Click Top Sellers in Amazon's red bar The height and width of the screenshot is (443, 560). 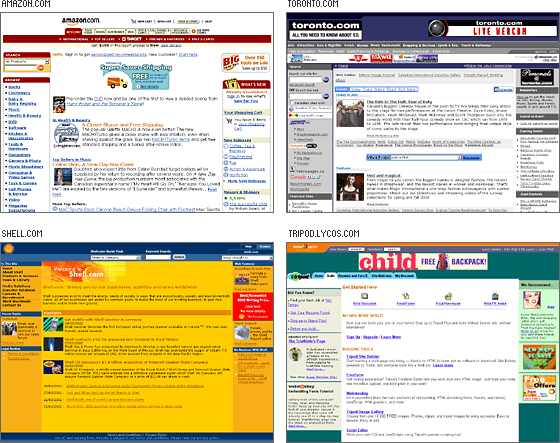coord(104,39)
